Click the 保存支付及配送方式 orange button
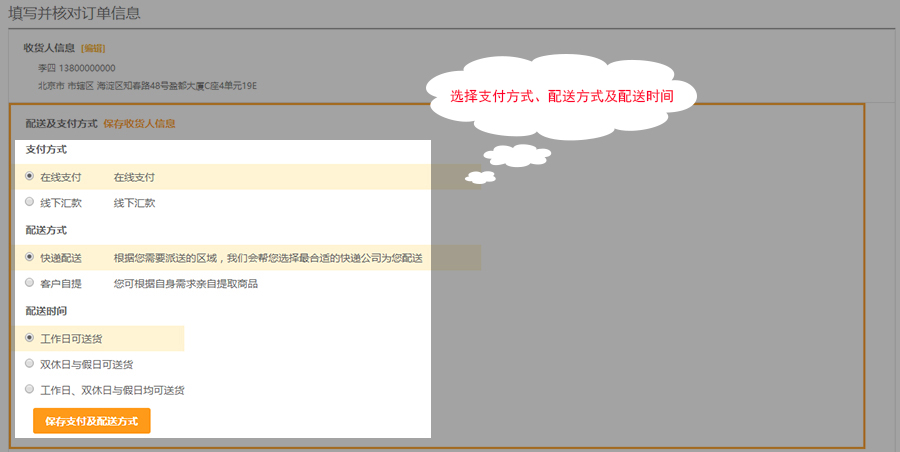Screen dimensions: 900x452 92,421
